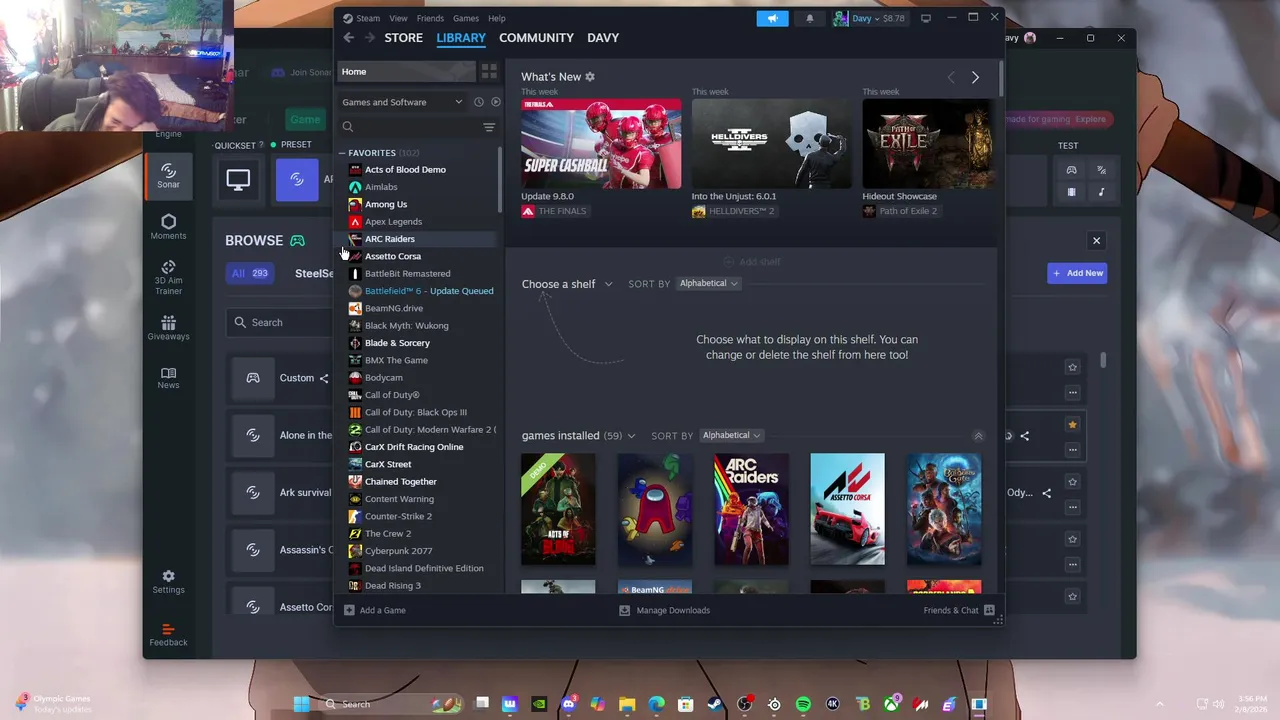Change shelf sort Alphabetical dropdown
Screen dimensions: 1280x720
coord(708,283)
